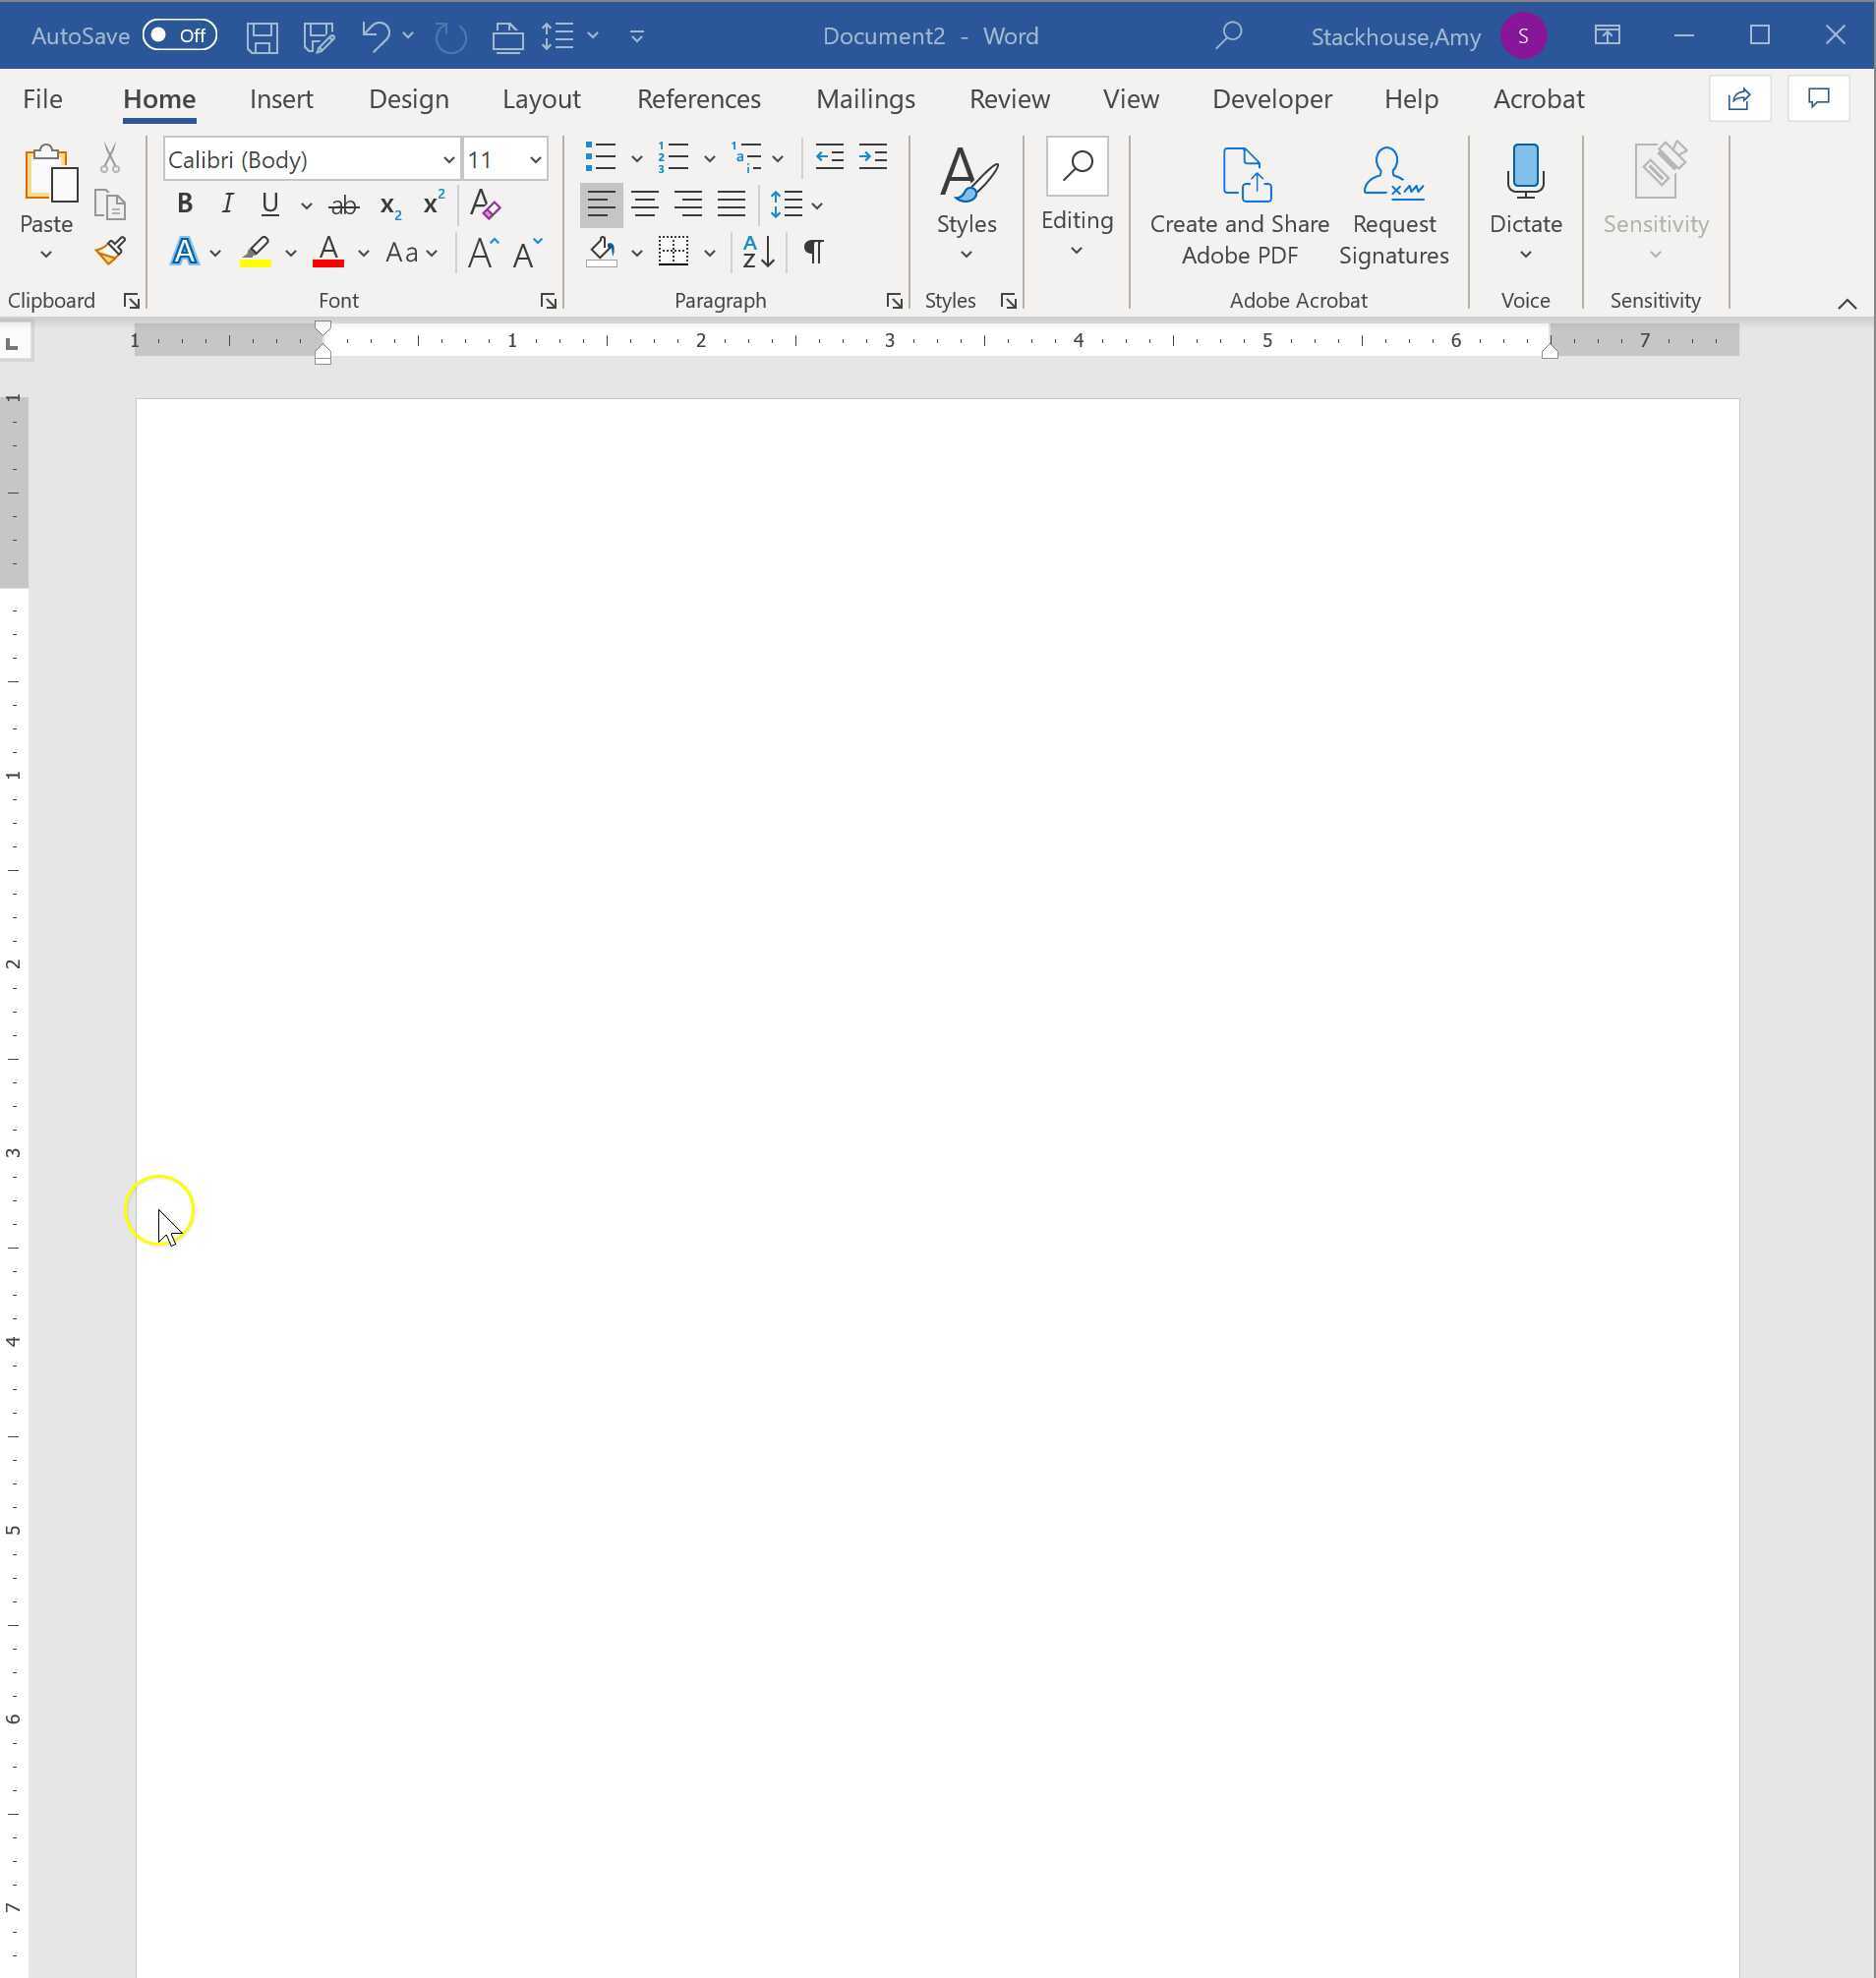The width and height of the screenshot is (1876, 1978).
Task: Click the Clear All Formatting icon
Action: [485, 204]
